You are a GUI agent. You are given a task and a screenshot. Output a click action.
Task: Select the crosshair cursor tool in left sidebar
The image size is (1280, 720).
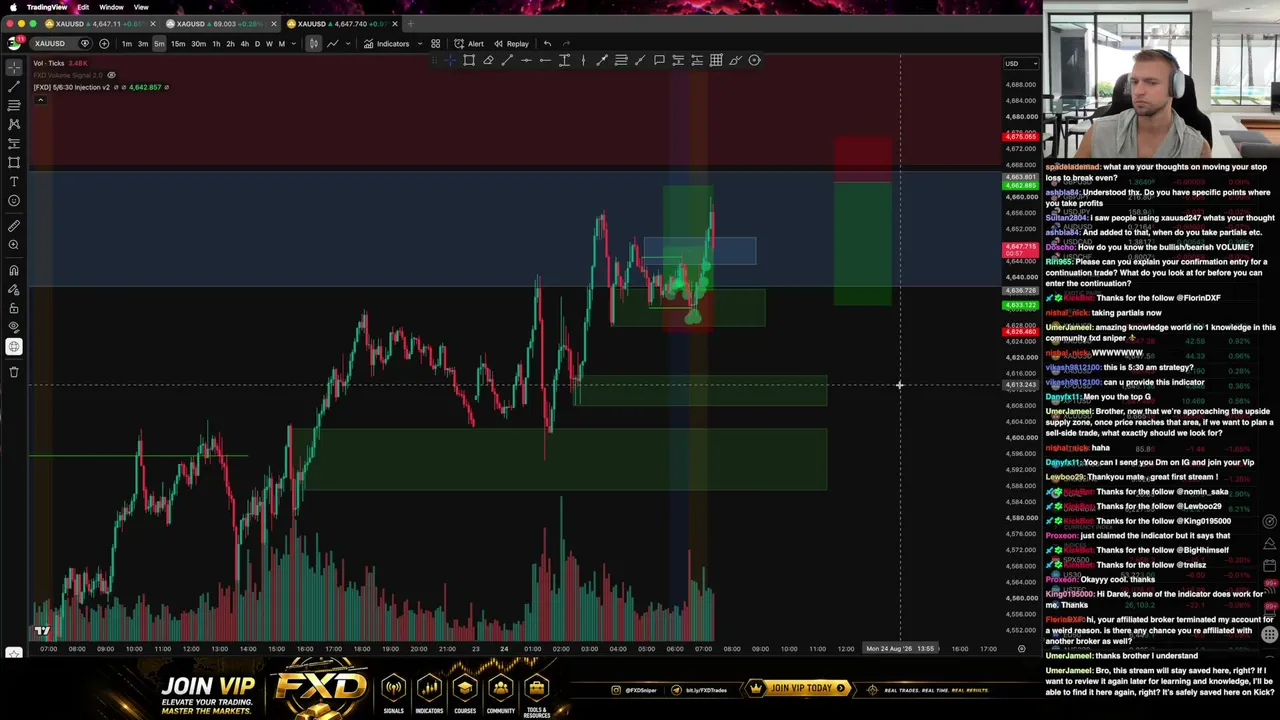pyautogui.click(x=14, y=67)
